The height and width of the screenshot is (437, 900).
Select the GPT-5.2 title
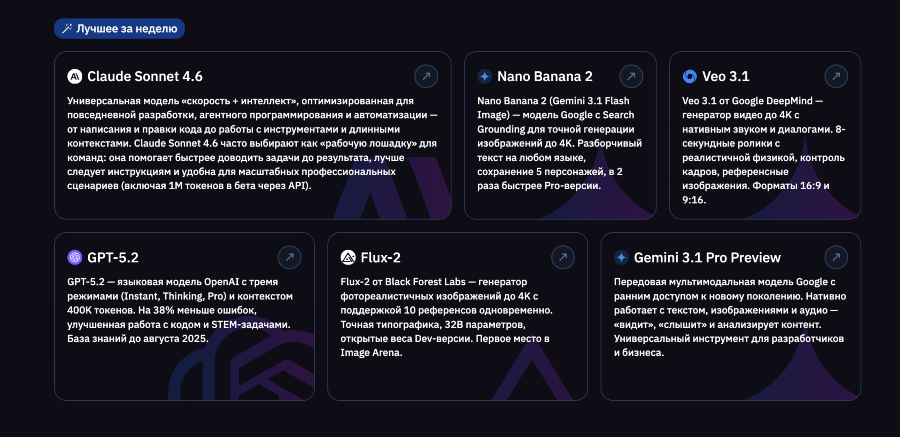click(113, 257)
